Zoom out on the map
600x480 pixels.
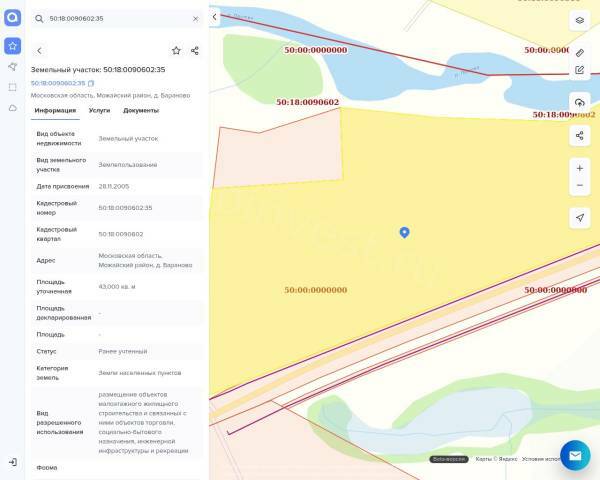pyautogui.click(x=579, y=186)
